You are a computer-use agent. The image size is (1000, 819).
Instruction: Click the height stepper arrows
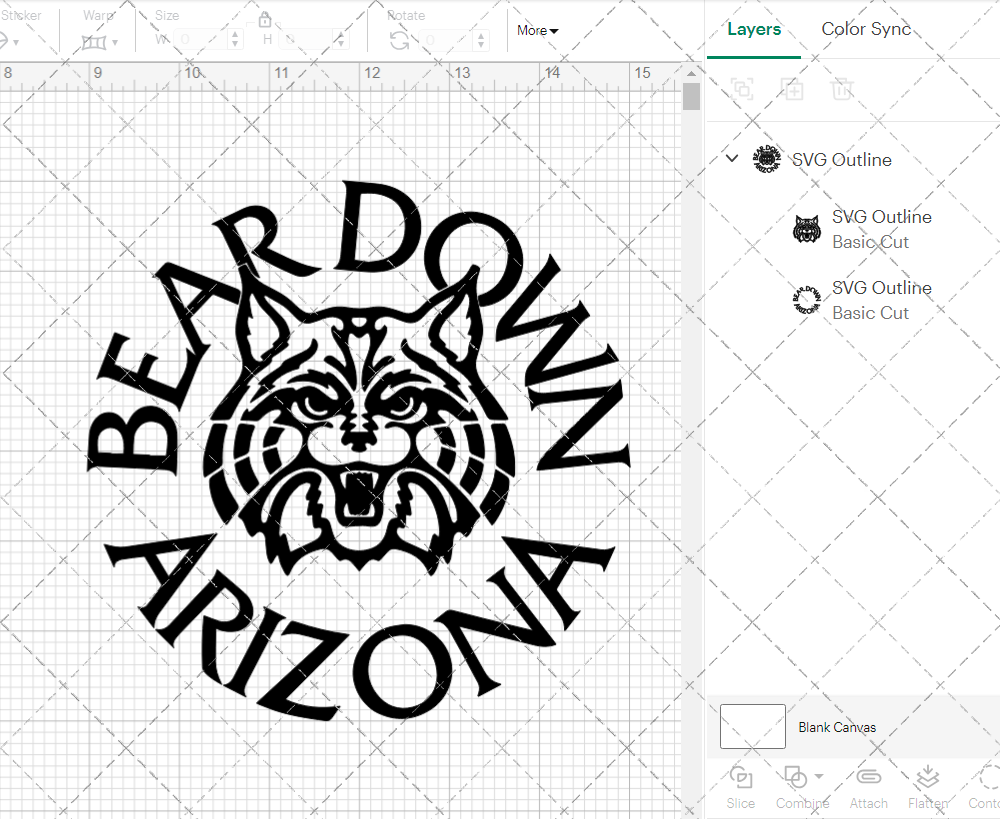click(x=341, y=40)
